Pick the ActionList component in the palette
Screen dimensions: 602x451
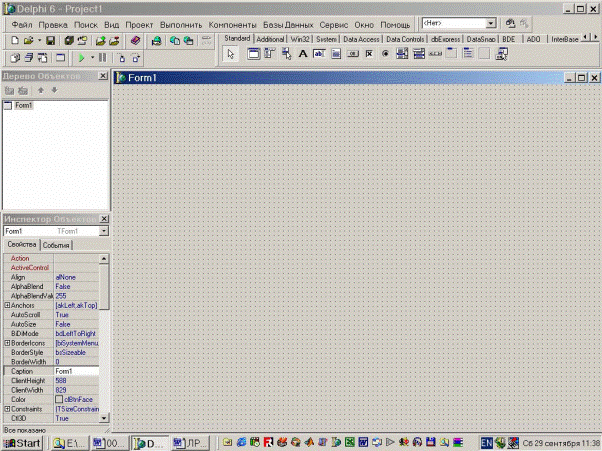(501, 54)
